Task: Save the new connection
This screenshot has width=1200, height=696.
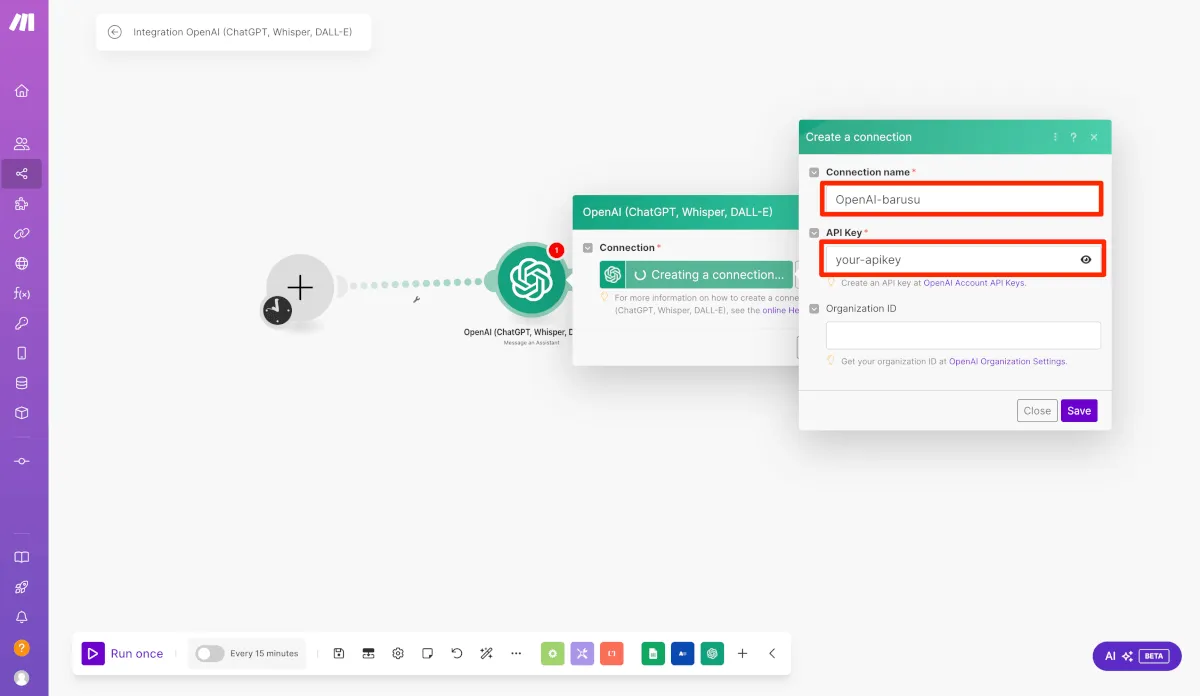Action: click(1079, 411)
